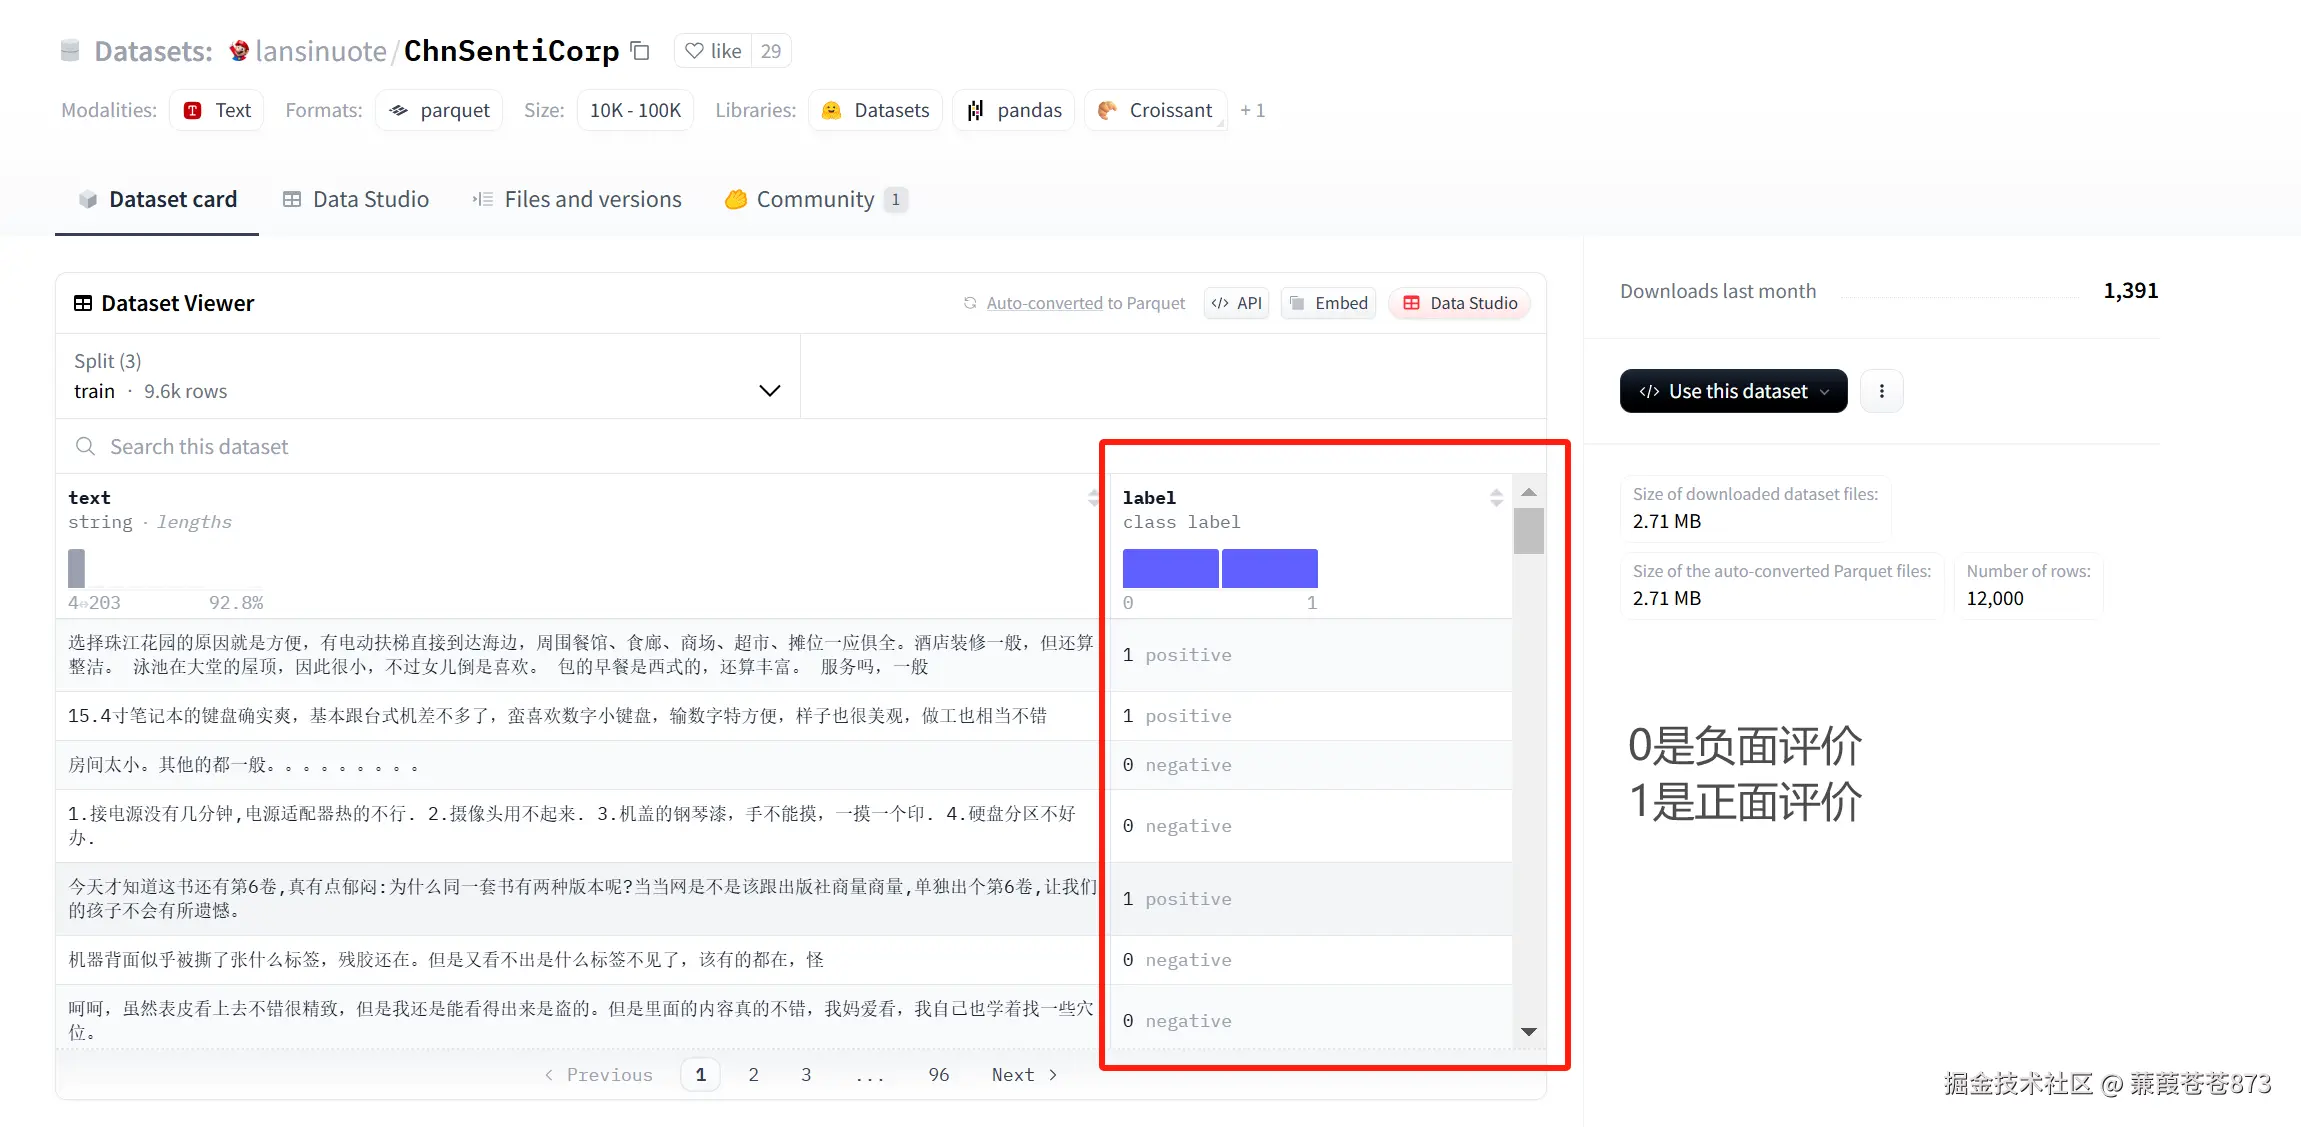Click the label column sort arrows
The width and height of the screenshot is (2301, 1127).
click(1496, 498)
